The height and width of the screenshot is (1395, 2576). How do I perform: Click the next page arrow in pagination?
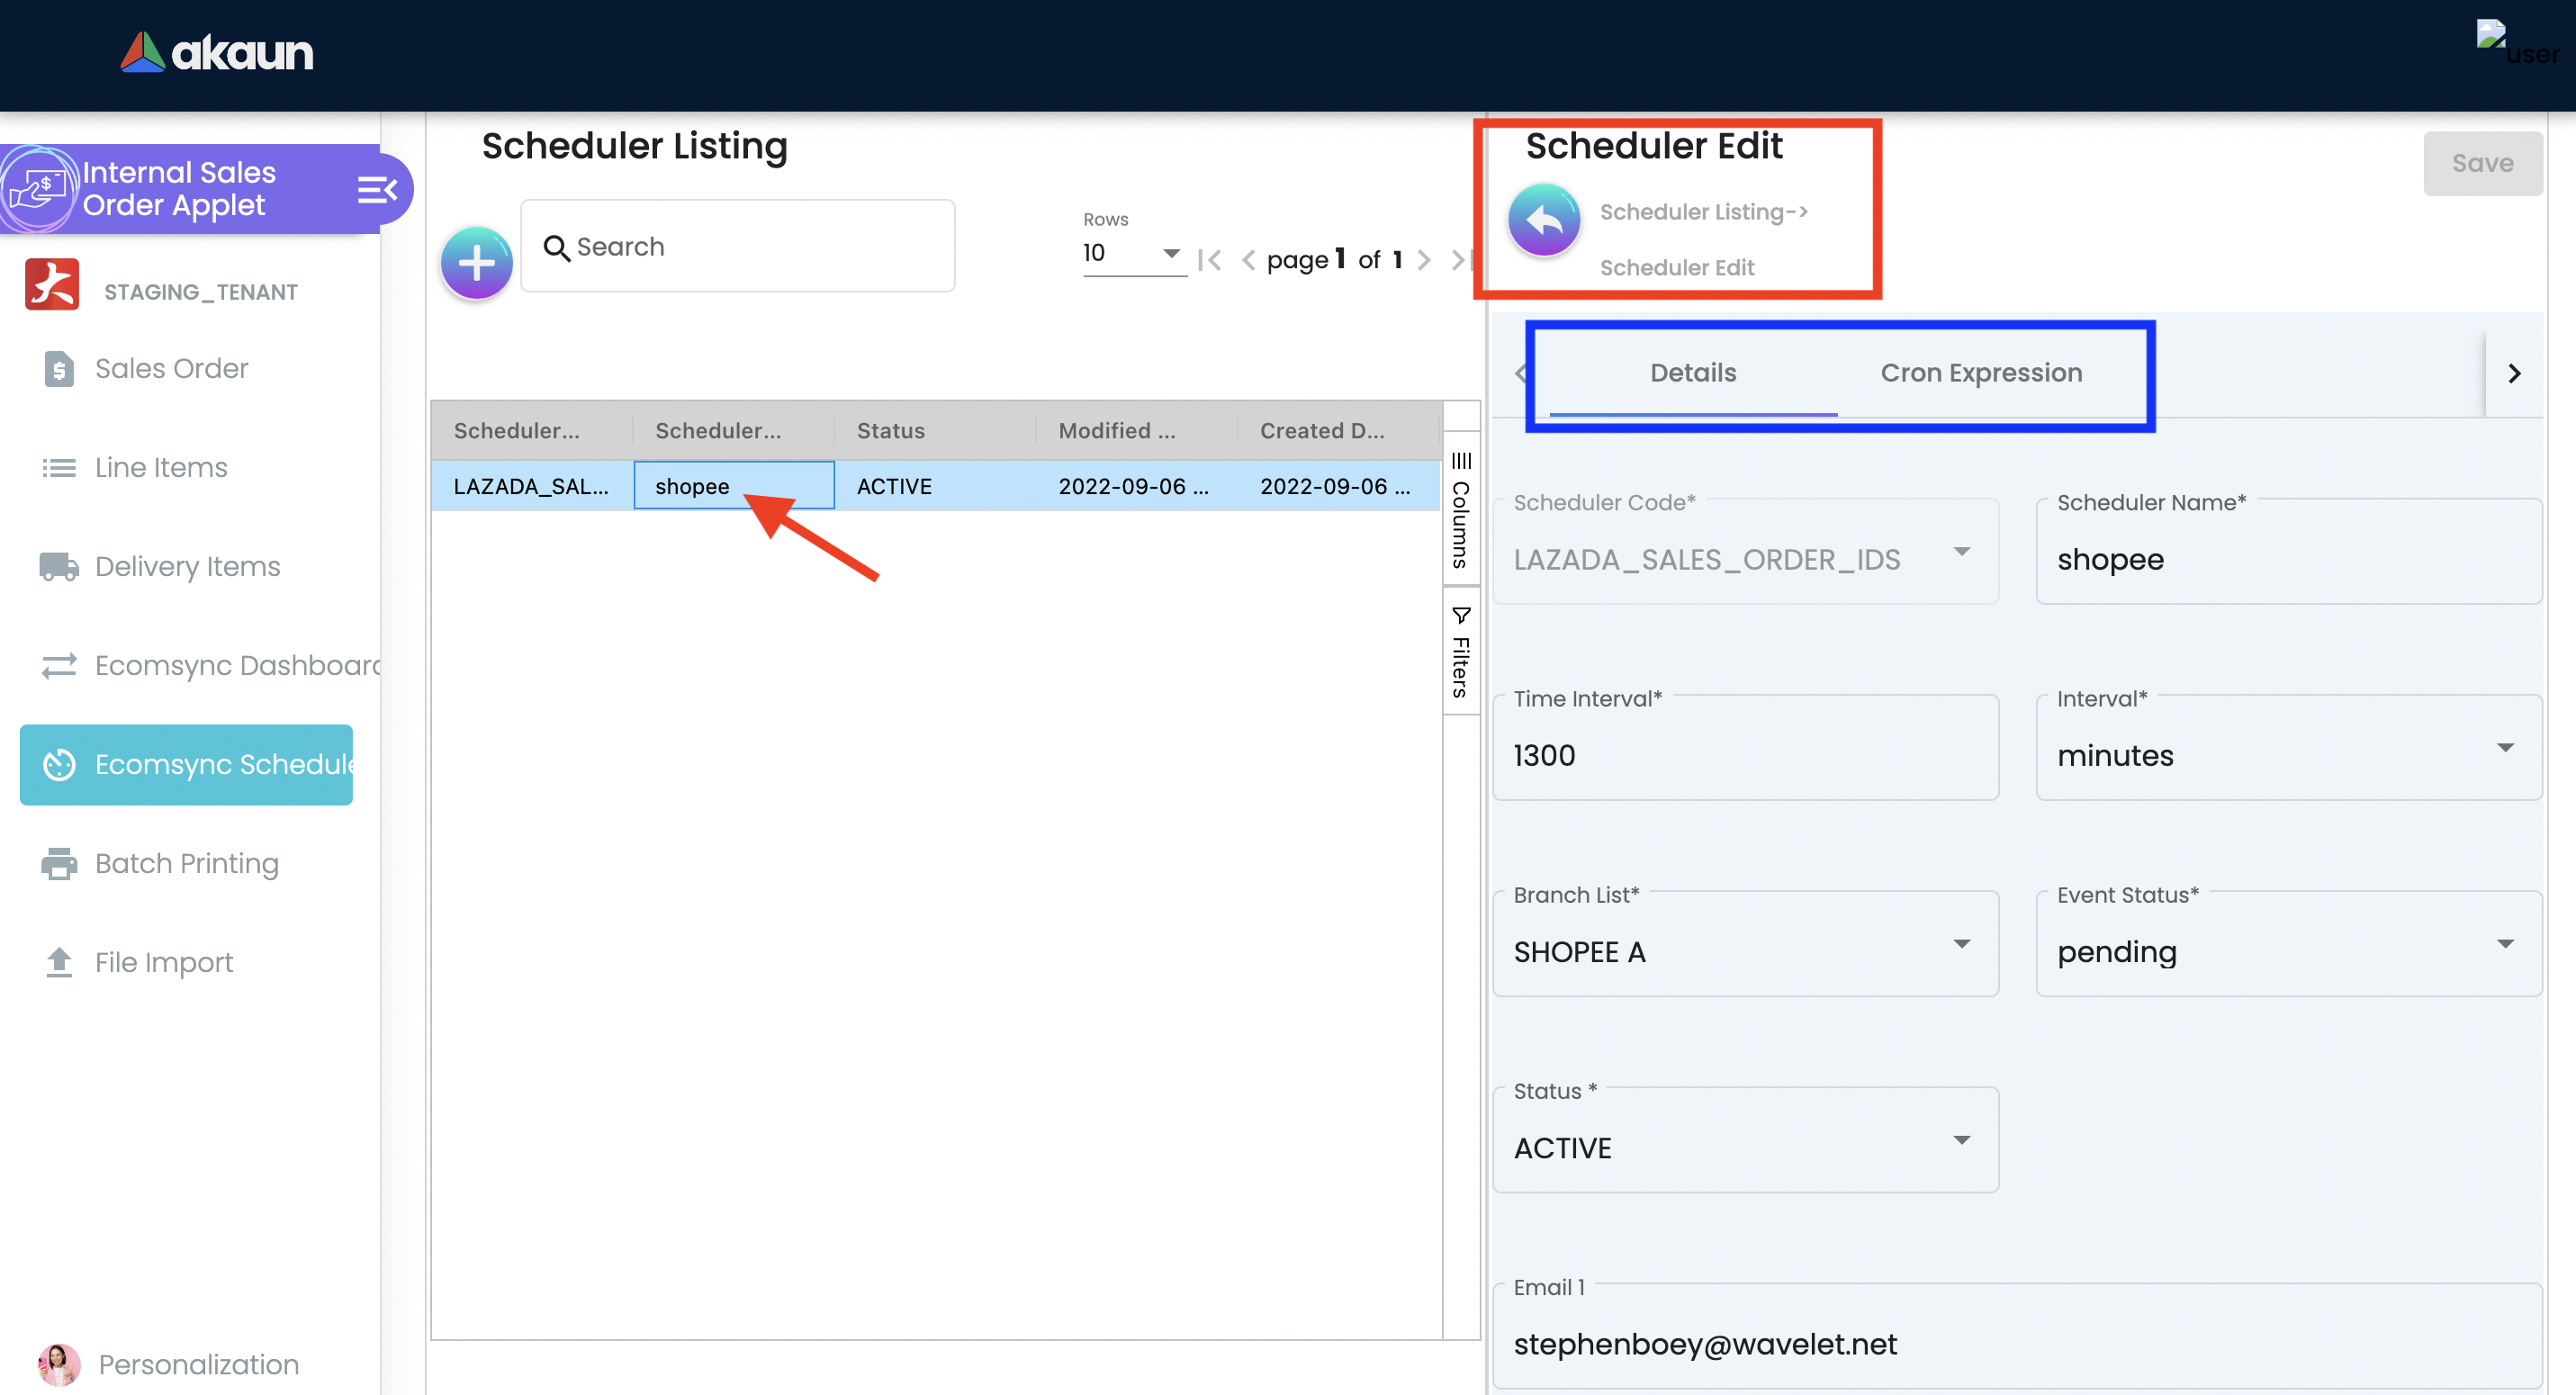click(x=1424, y=260)
